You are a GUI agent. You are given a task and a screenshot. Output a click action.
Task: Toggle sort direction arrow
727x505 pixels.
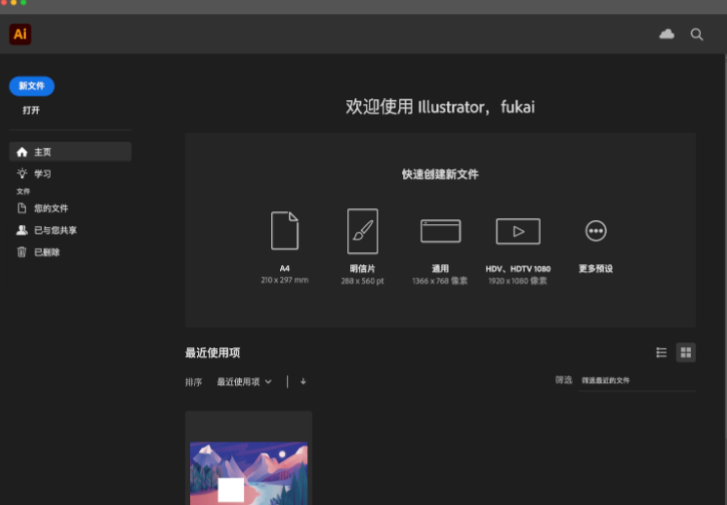pos(303,381)
